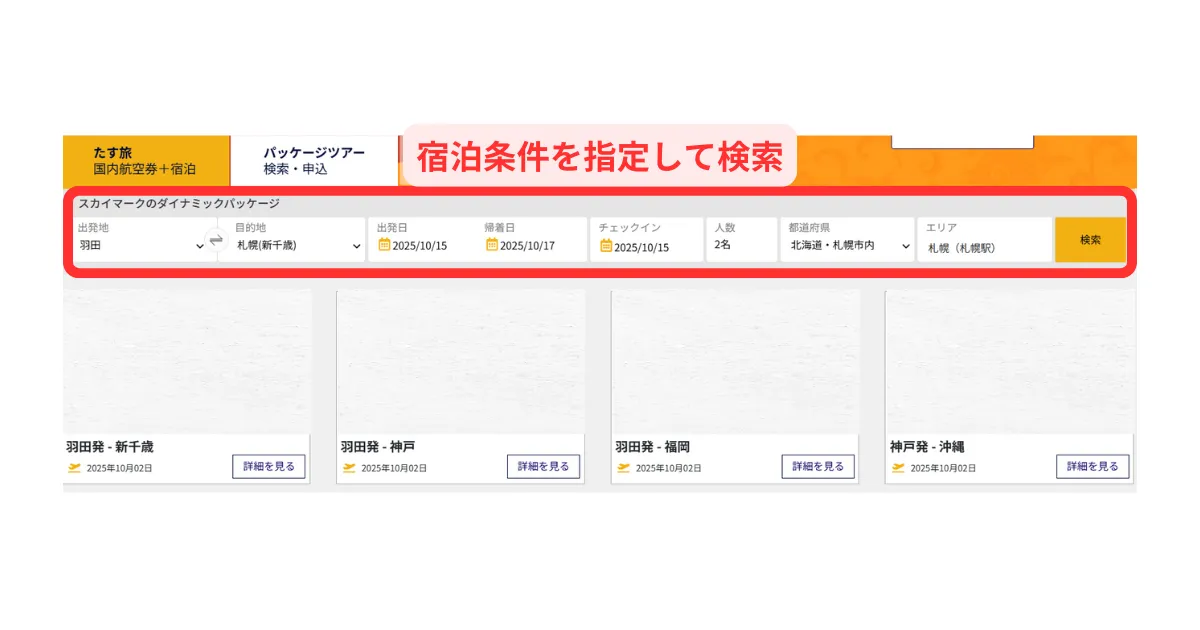Image resolution: width=1200 pixels, height=630 pixels.
Task: Click the airplane icon on 羽田発 - 福岡 card
Action: 624,468
